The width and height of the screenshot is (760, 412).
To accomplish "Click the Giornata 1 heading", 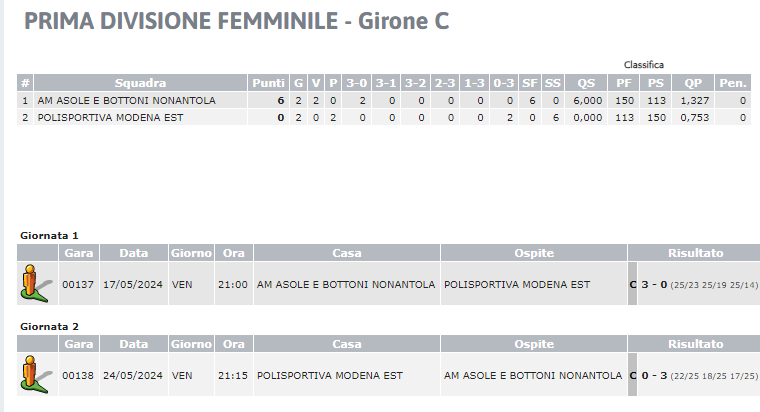I will click(x=49, y=236).
